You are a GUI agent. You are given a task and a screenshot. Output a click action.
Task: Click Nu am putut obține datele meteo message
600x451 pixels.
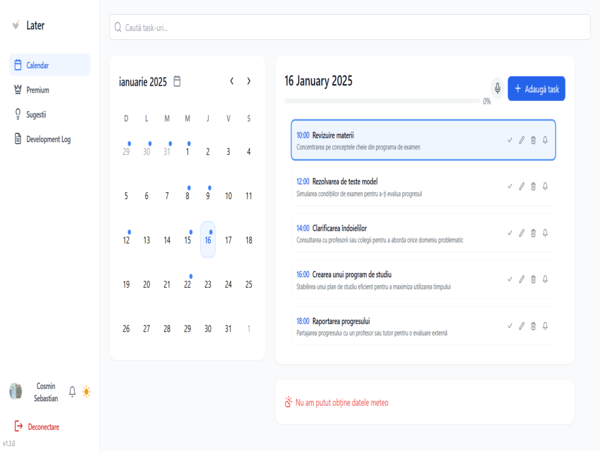coord(342,402)
